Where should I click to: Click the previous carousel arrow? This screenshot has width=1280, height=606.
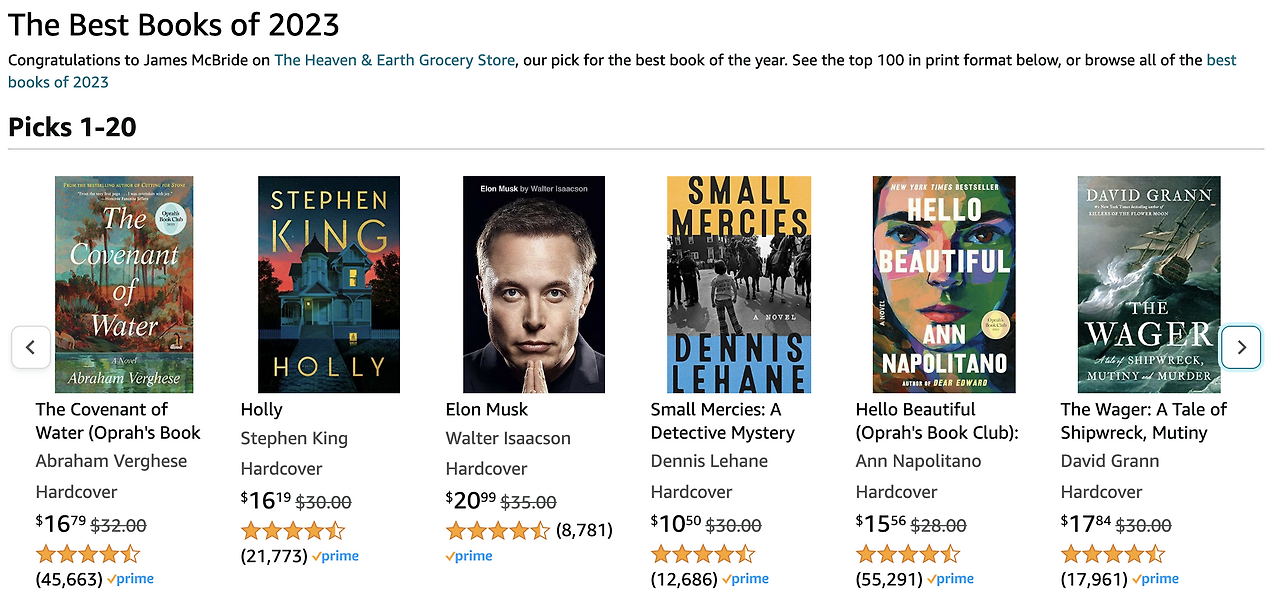pos(31,347)
